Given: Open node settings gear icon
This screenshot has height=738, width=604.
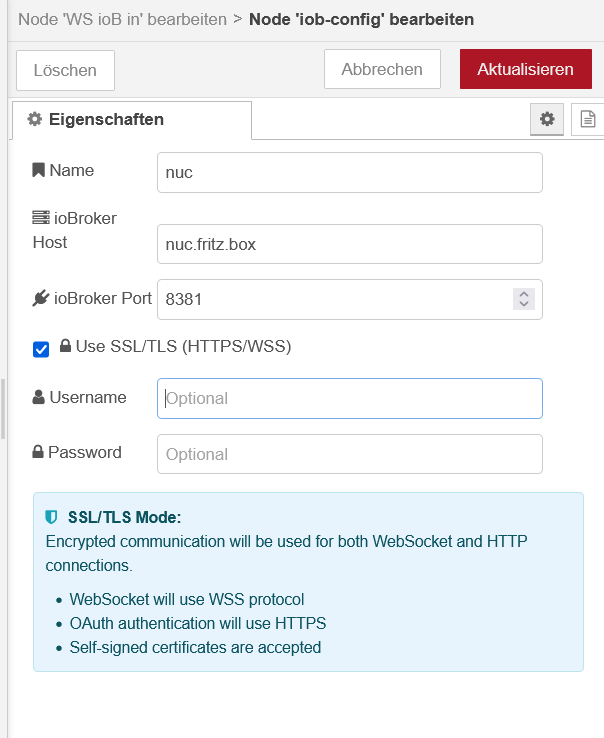Looking at the screenshot, I should point(547,119).
